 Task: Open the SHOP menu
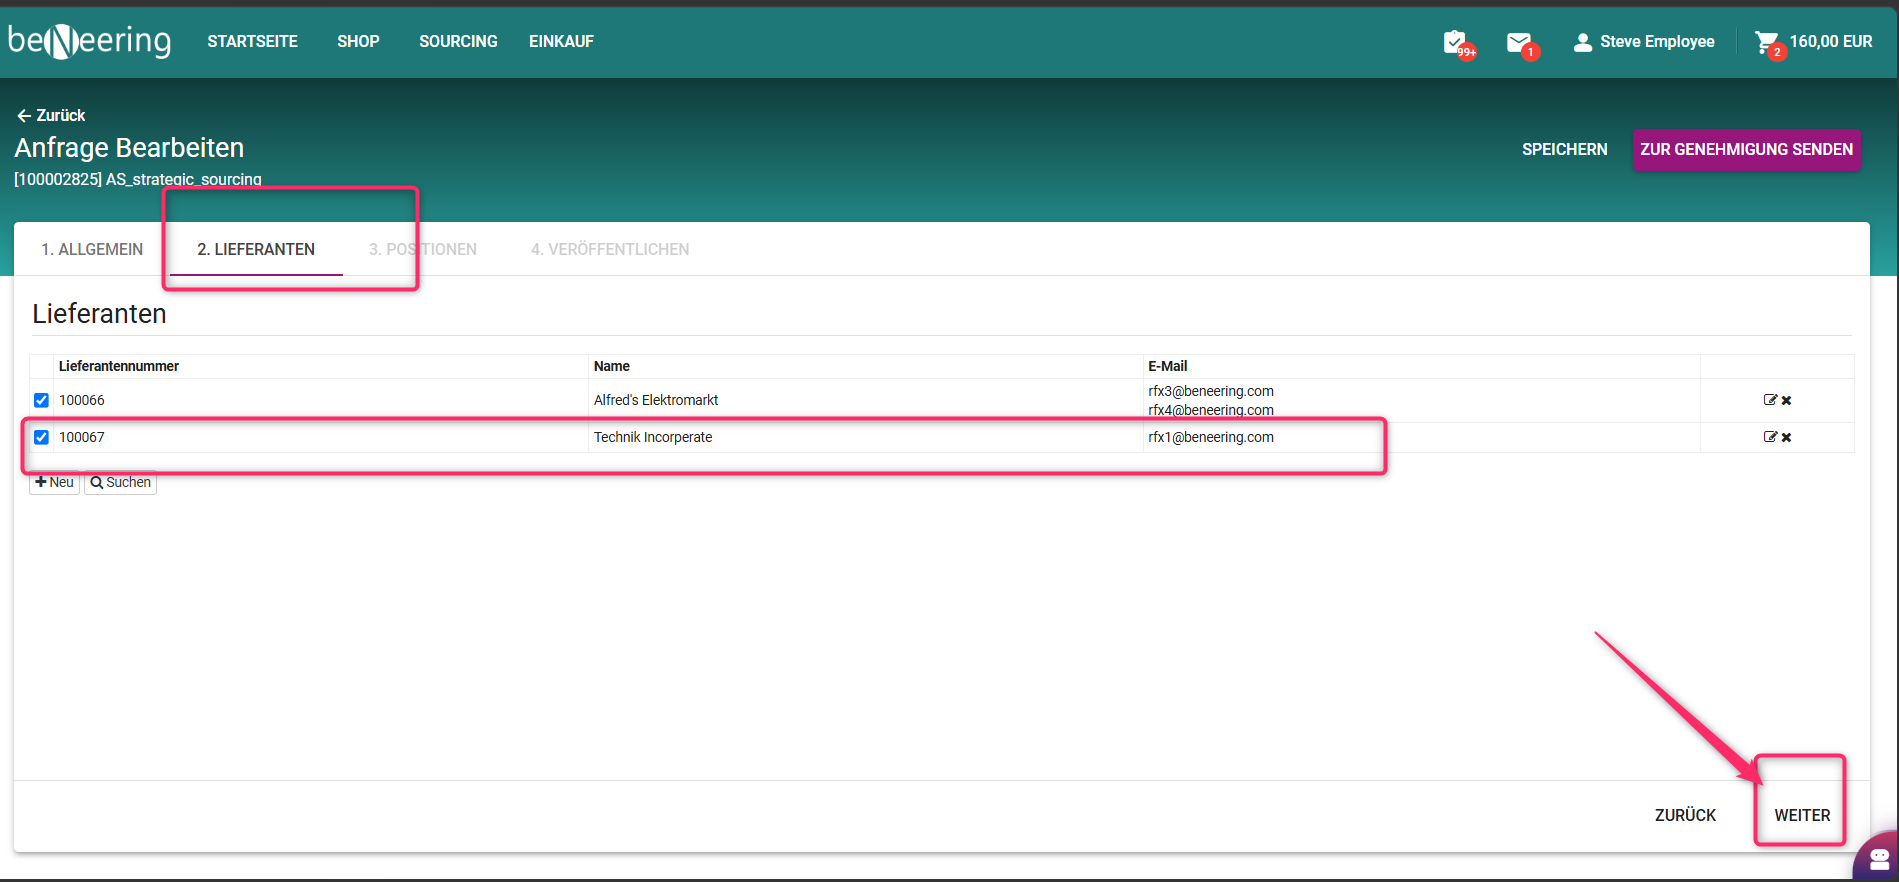coord(358,41)
